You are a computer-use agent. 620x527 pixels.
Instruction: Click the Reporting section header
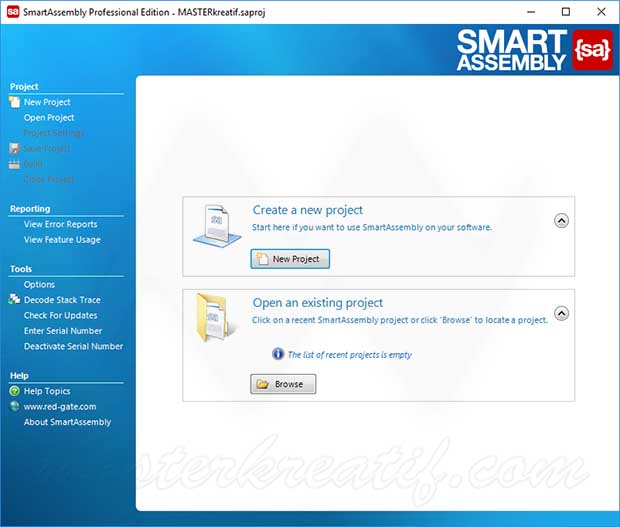point(30,209)
